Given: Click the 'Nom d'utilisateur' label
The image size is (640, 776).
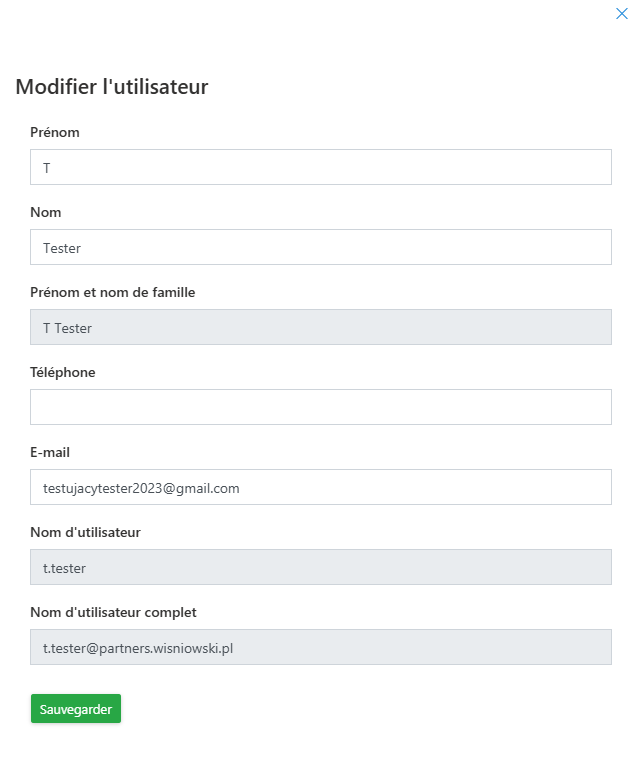Looking at the screenshot, I should point(86,532).
